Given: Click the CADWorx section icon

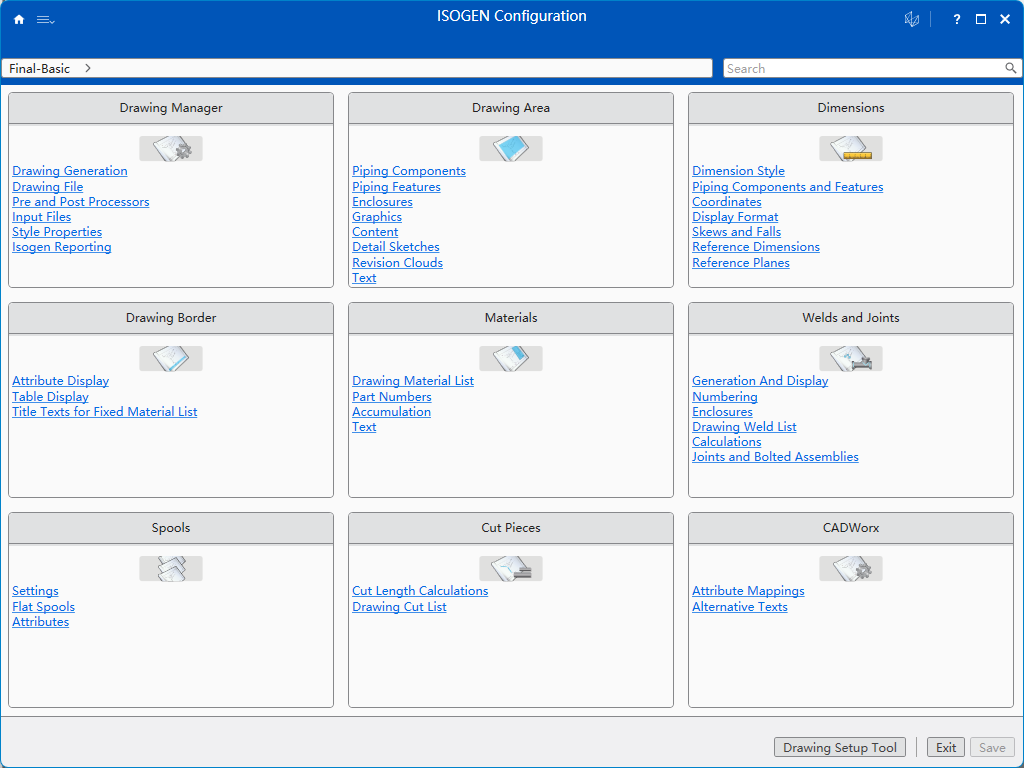Looking at the screenshot, I should tap(851, 568).
